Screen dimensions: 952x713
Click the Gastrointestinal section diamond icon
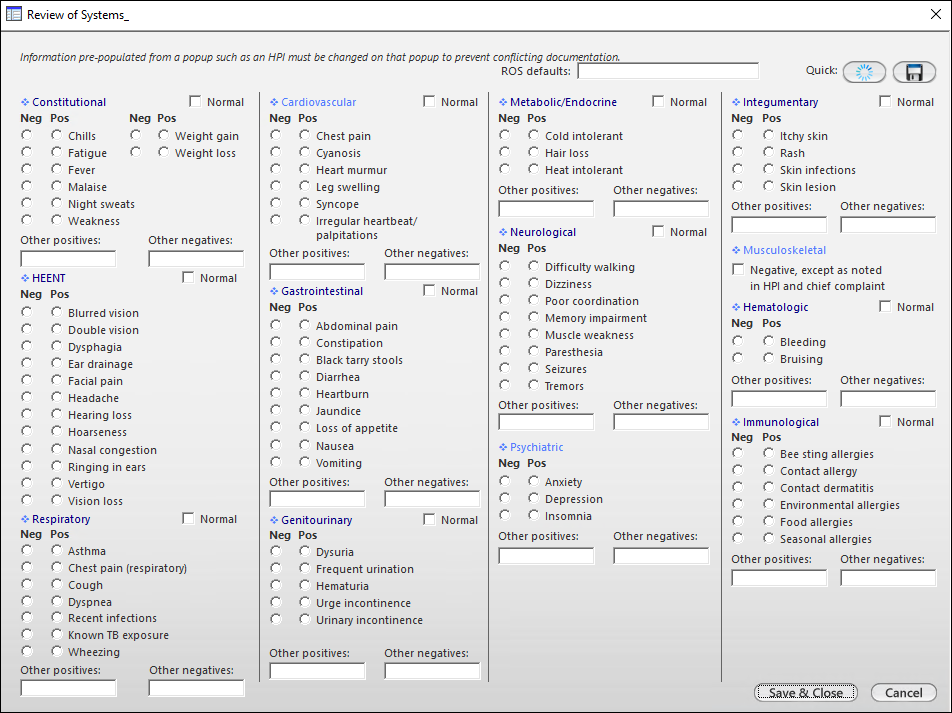tap(274, 291)
